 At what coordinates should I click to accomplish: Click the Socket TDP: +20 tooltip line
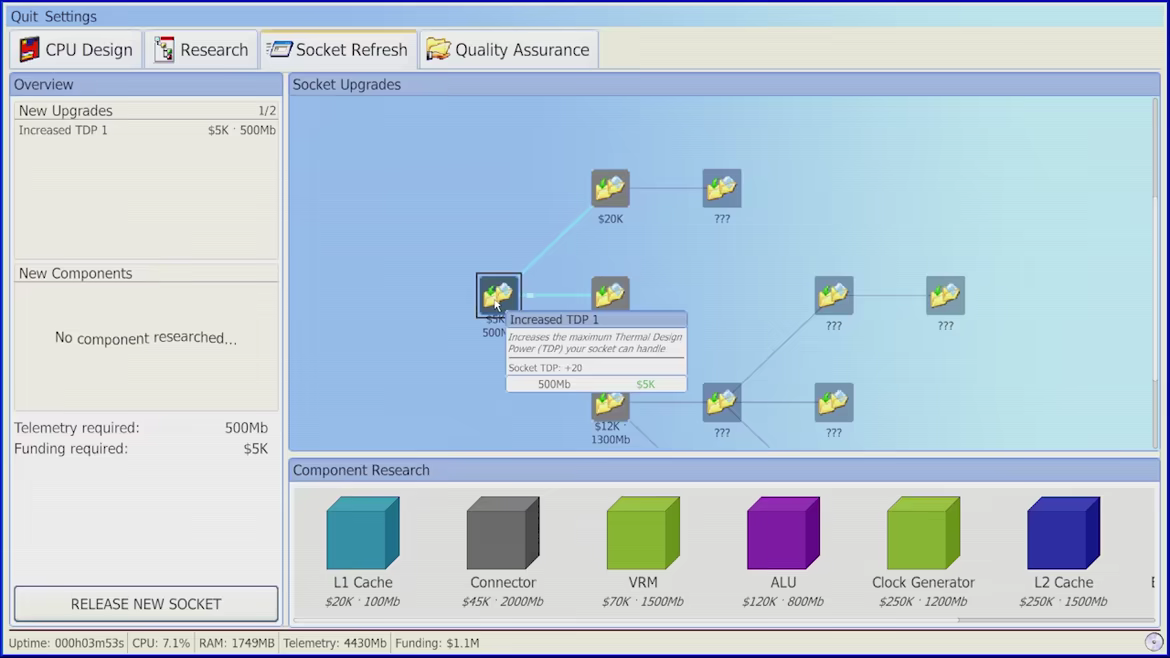545,368
